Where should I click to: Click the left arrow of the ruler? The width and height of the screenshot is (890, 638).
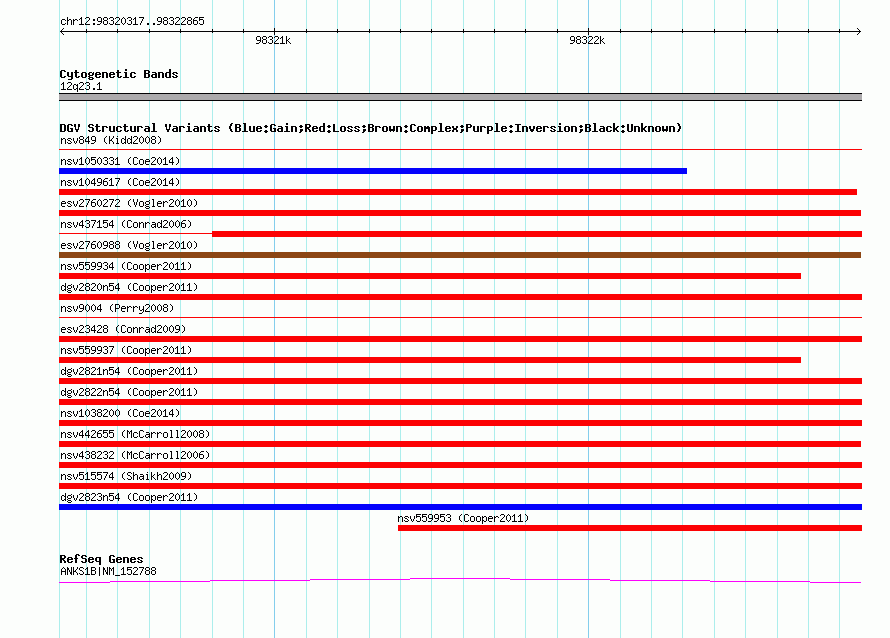62,31
